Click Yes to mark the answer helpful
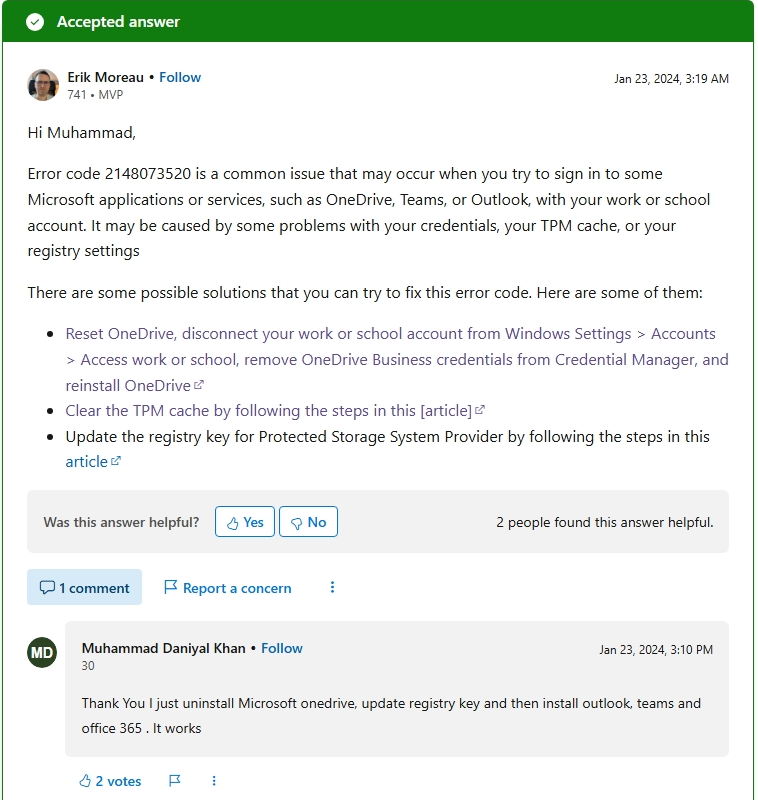Image resolution: width=758 pixels, height=800 pixels. [x=244, y=521]
